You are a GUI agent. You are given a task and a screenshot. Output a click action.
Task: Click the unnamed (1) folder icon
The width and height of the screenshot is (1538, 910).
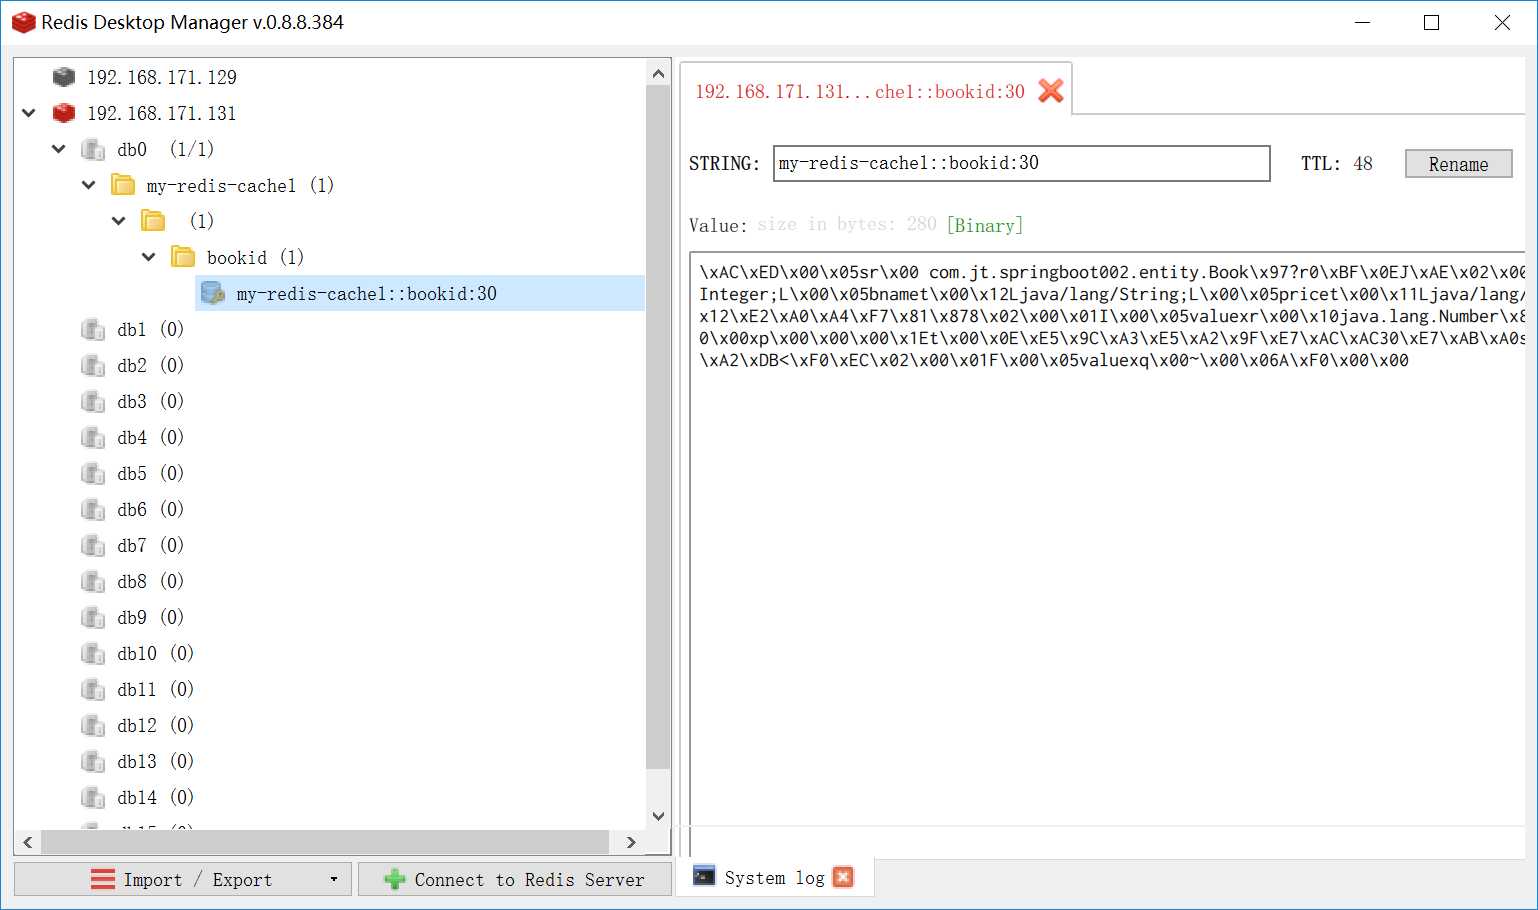click(x=153, y=221)
